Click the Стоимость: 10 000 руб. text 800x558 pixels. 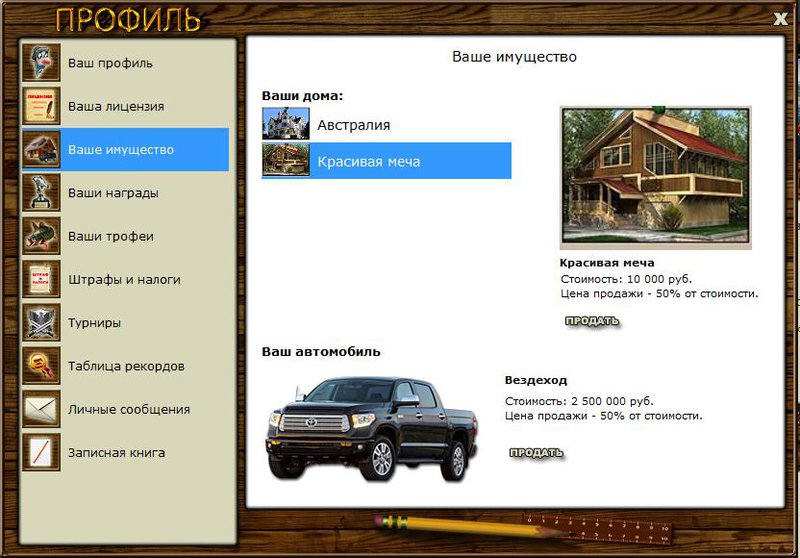pos(626,279)
